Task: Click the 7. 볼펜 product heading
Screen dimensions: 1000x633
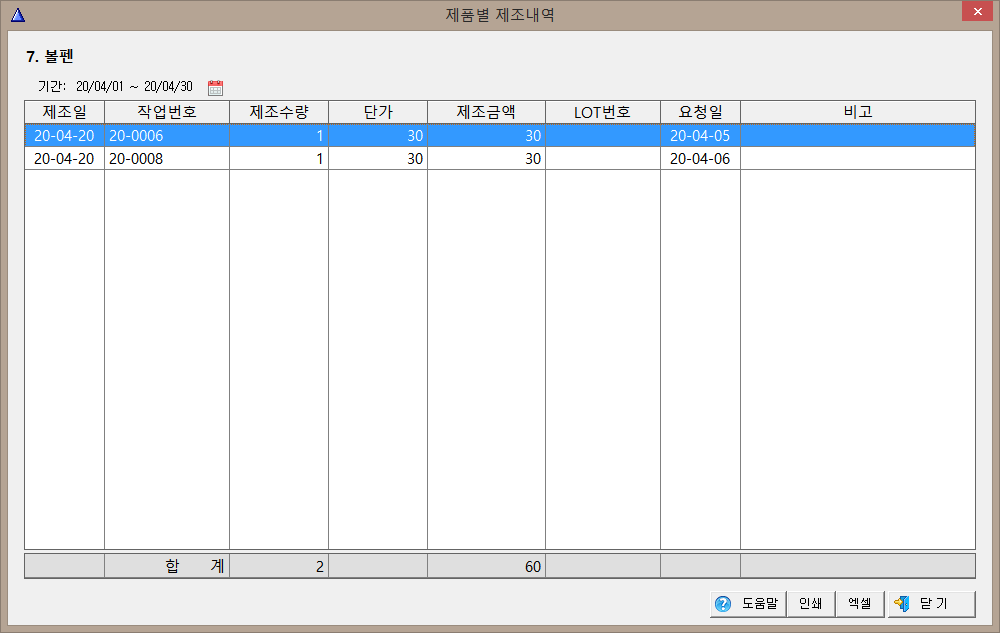Action: [x=50, y=57]
